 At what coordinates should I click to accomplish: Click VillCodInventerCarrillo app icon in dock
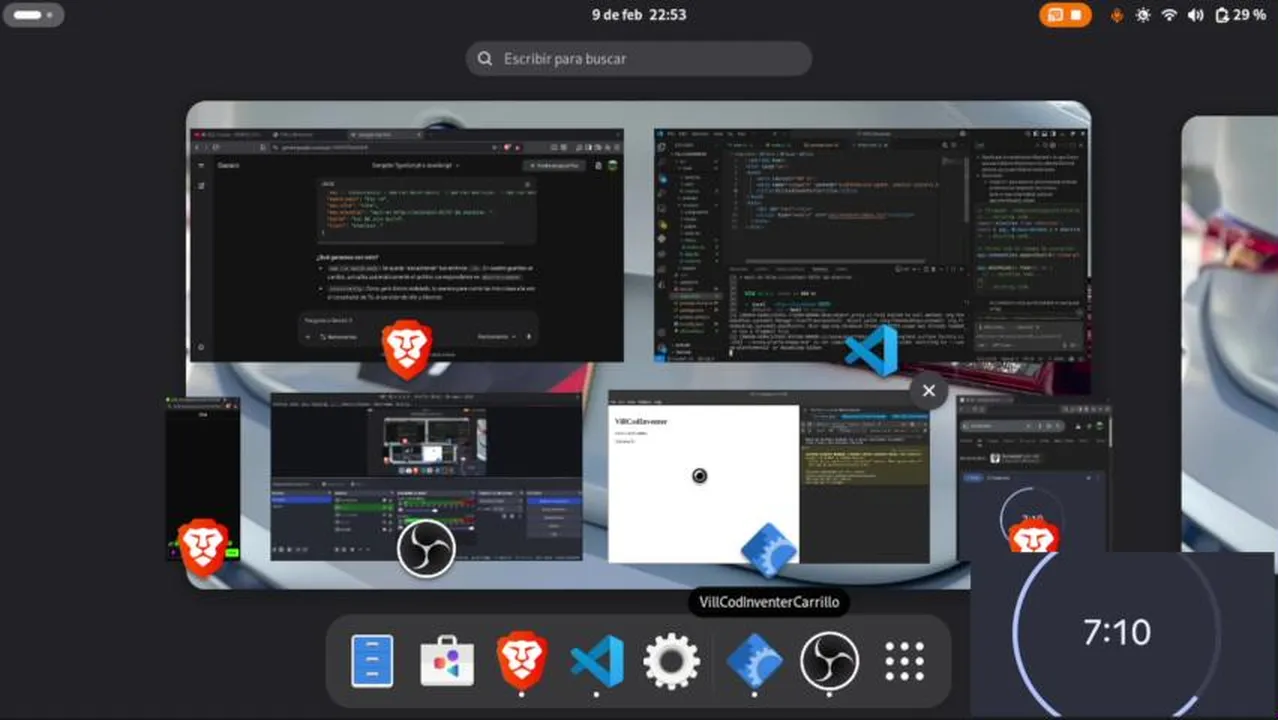754,661
